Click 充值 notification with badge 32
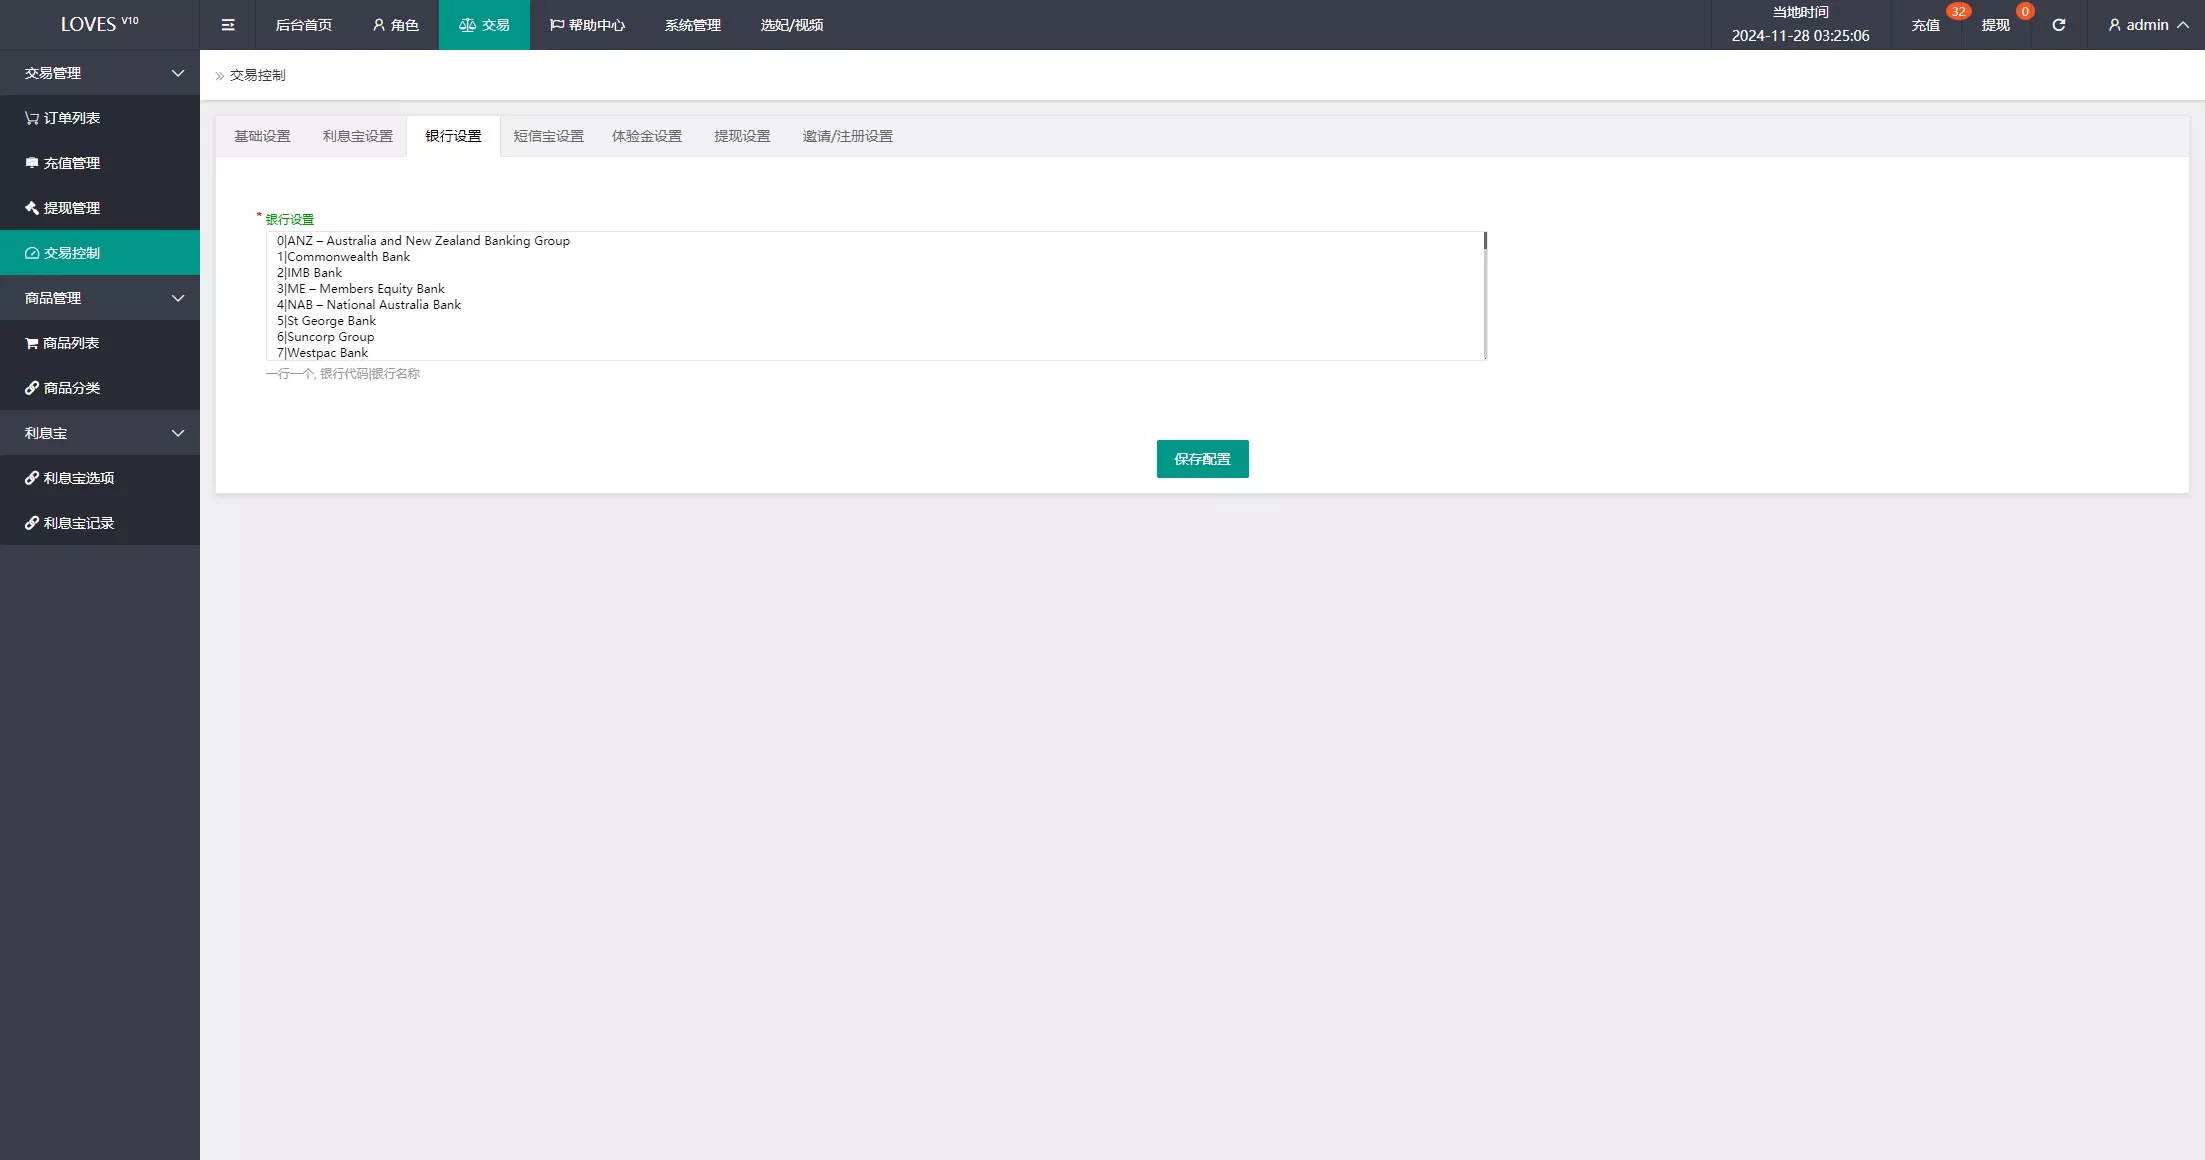This screenshot has width=2205, height=1160. click(x=1925, y=25)
